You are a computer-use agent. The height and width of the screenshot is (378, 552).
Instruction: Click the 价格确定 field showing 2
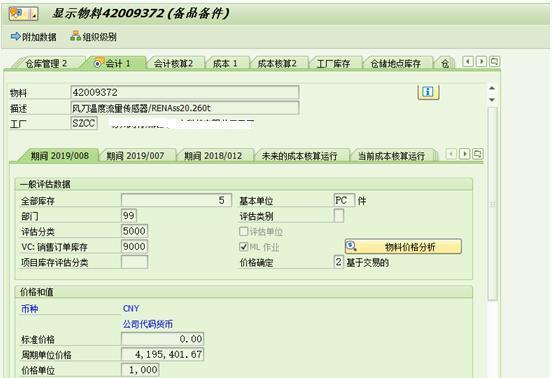click(x=338, y=262)
